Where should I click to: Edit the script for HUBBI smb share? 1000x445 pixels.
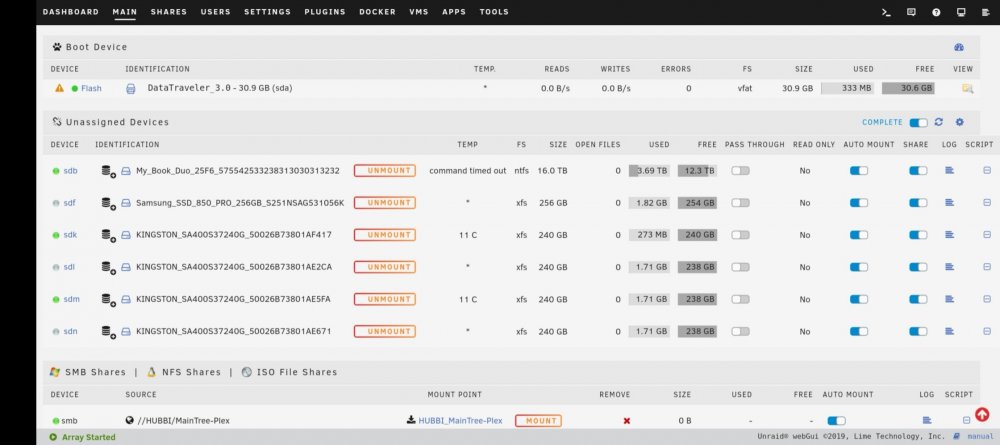[966, 420]
